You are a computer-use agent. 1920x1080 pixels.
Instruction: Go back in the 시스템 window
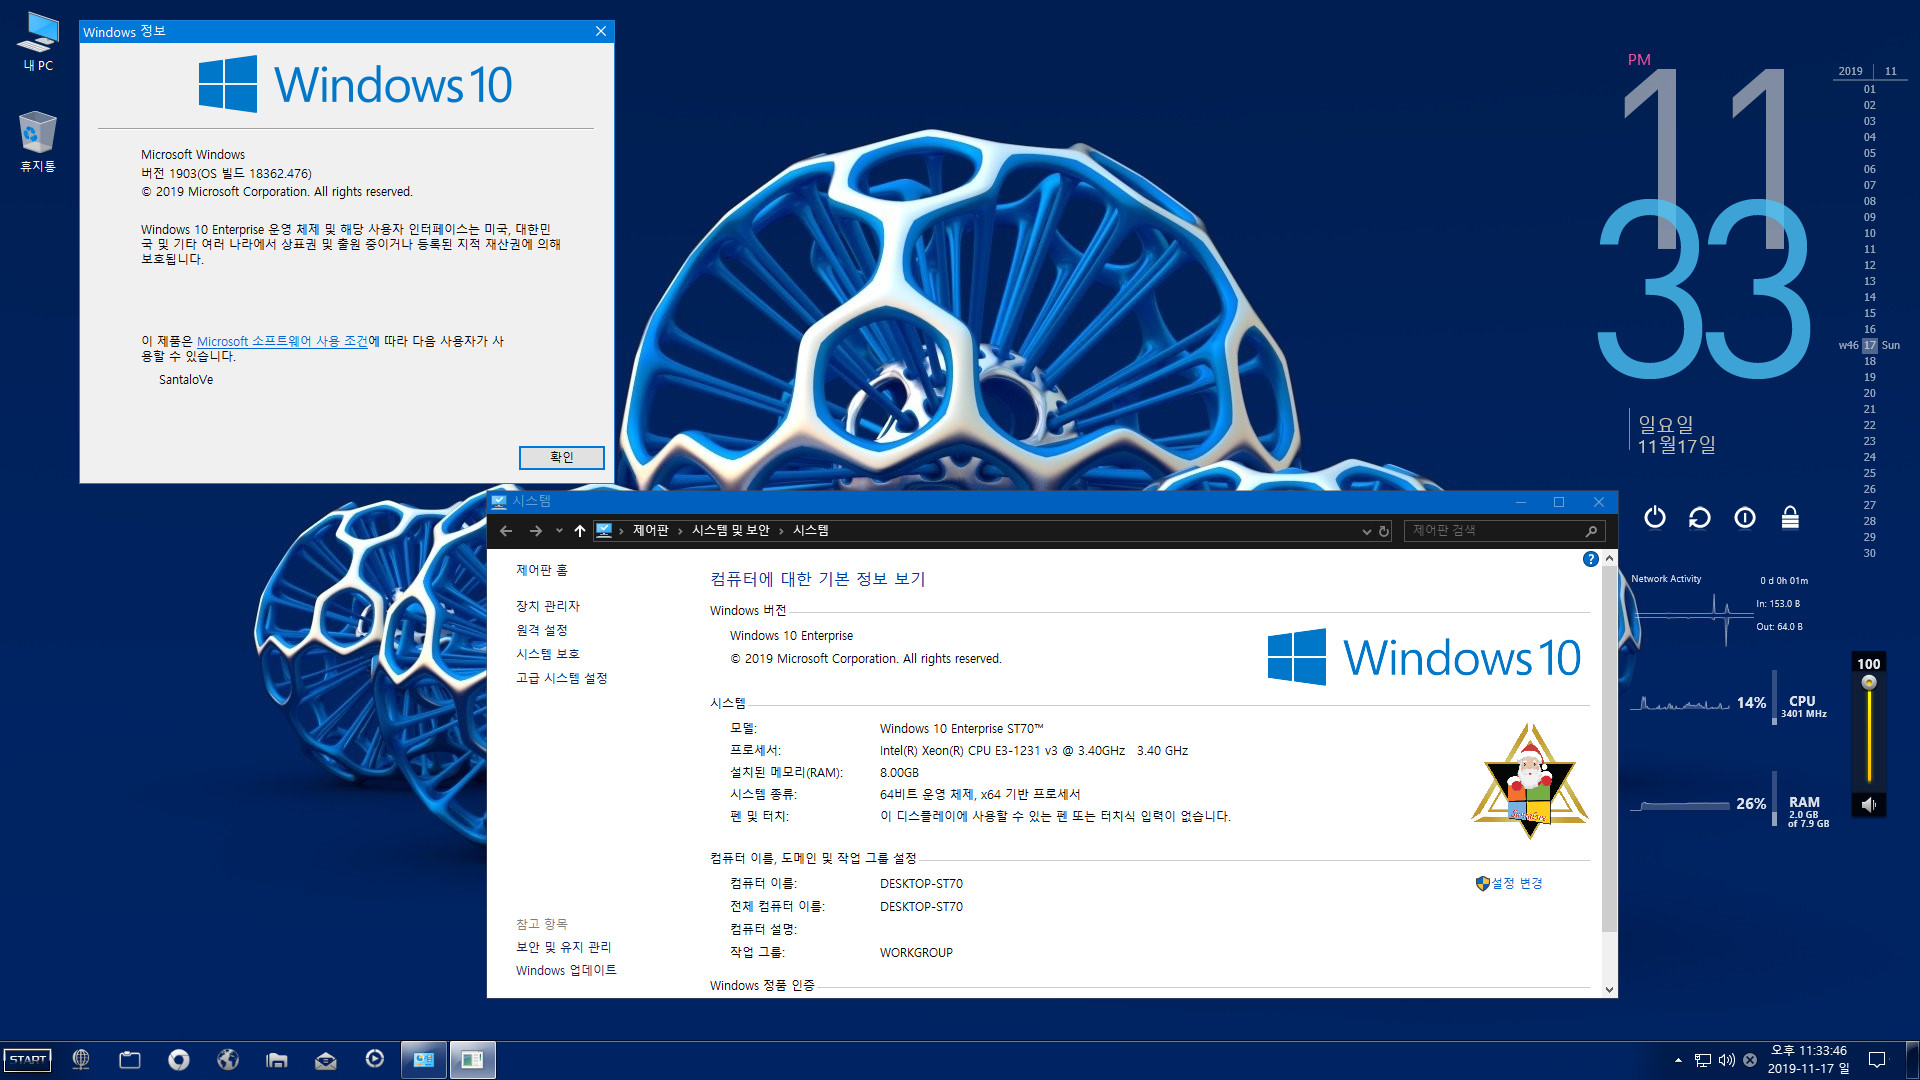point(506,531)
